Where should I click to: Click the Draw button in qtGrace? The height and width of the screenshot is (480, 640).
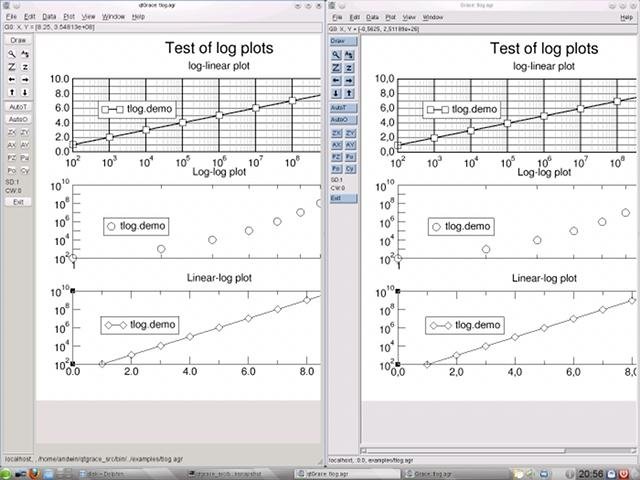tap(18, 40)
